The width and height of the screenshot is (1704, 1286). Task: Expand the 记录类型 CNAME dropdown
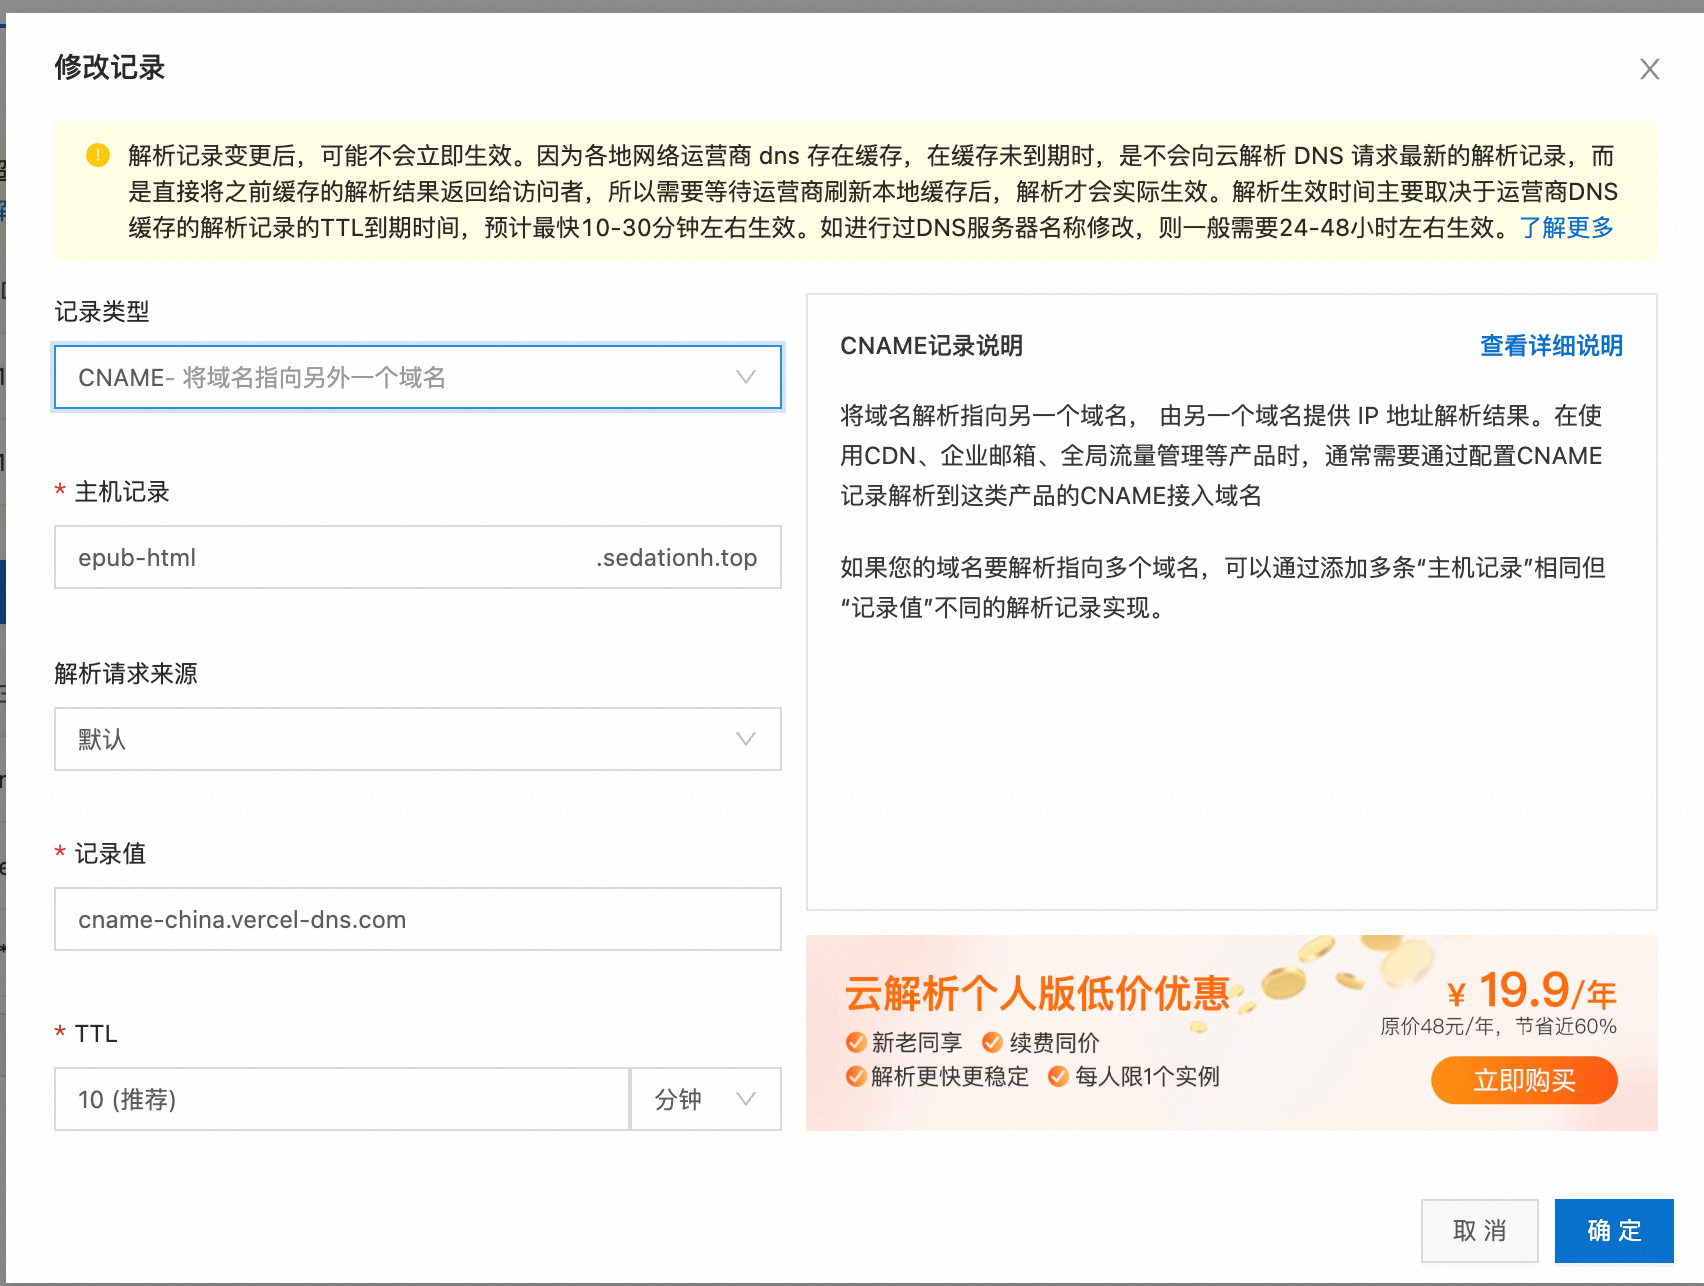click(418, 378)
